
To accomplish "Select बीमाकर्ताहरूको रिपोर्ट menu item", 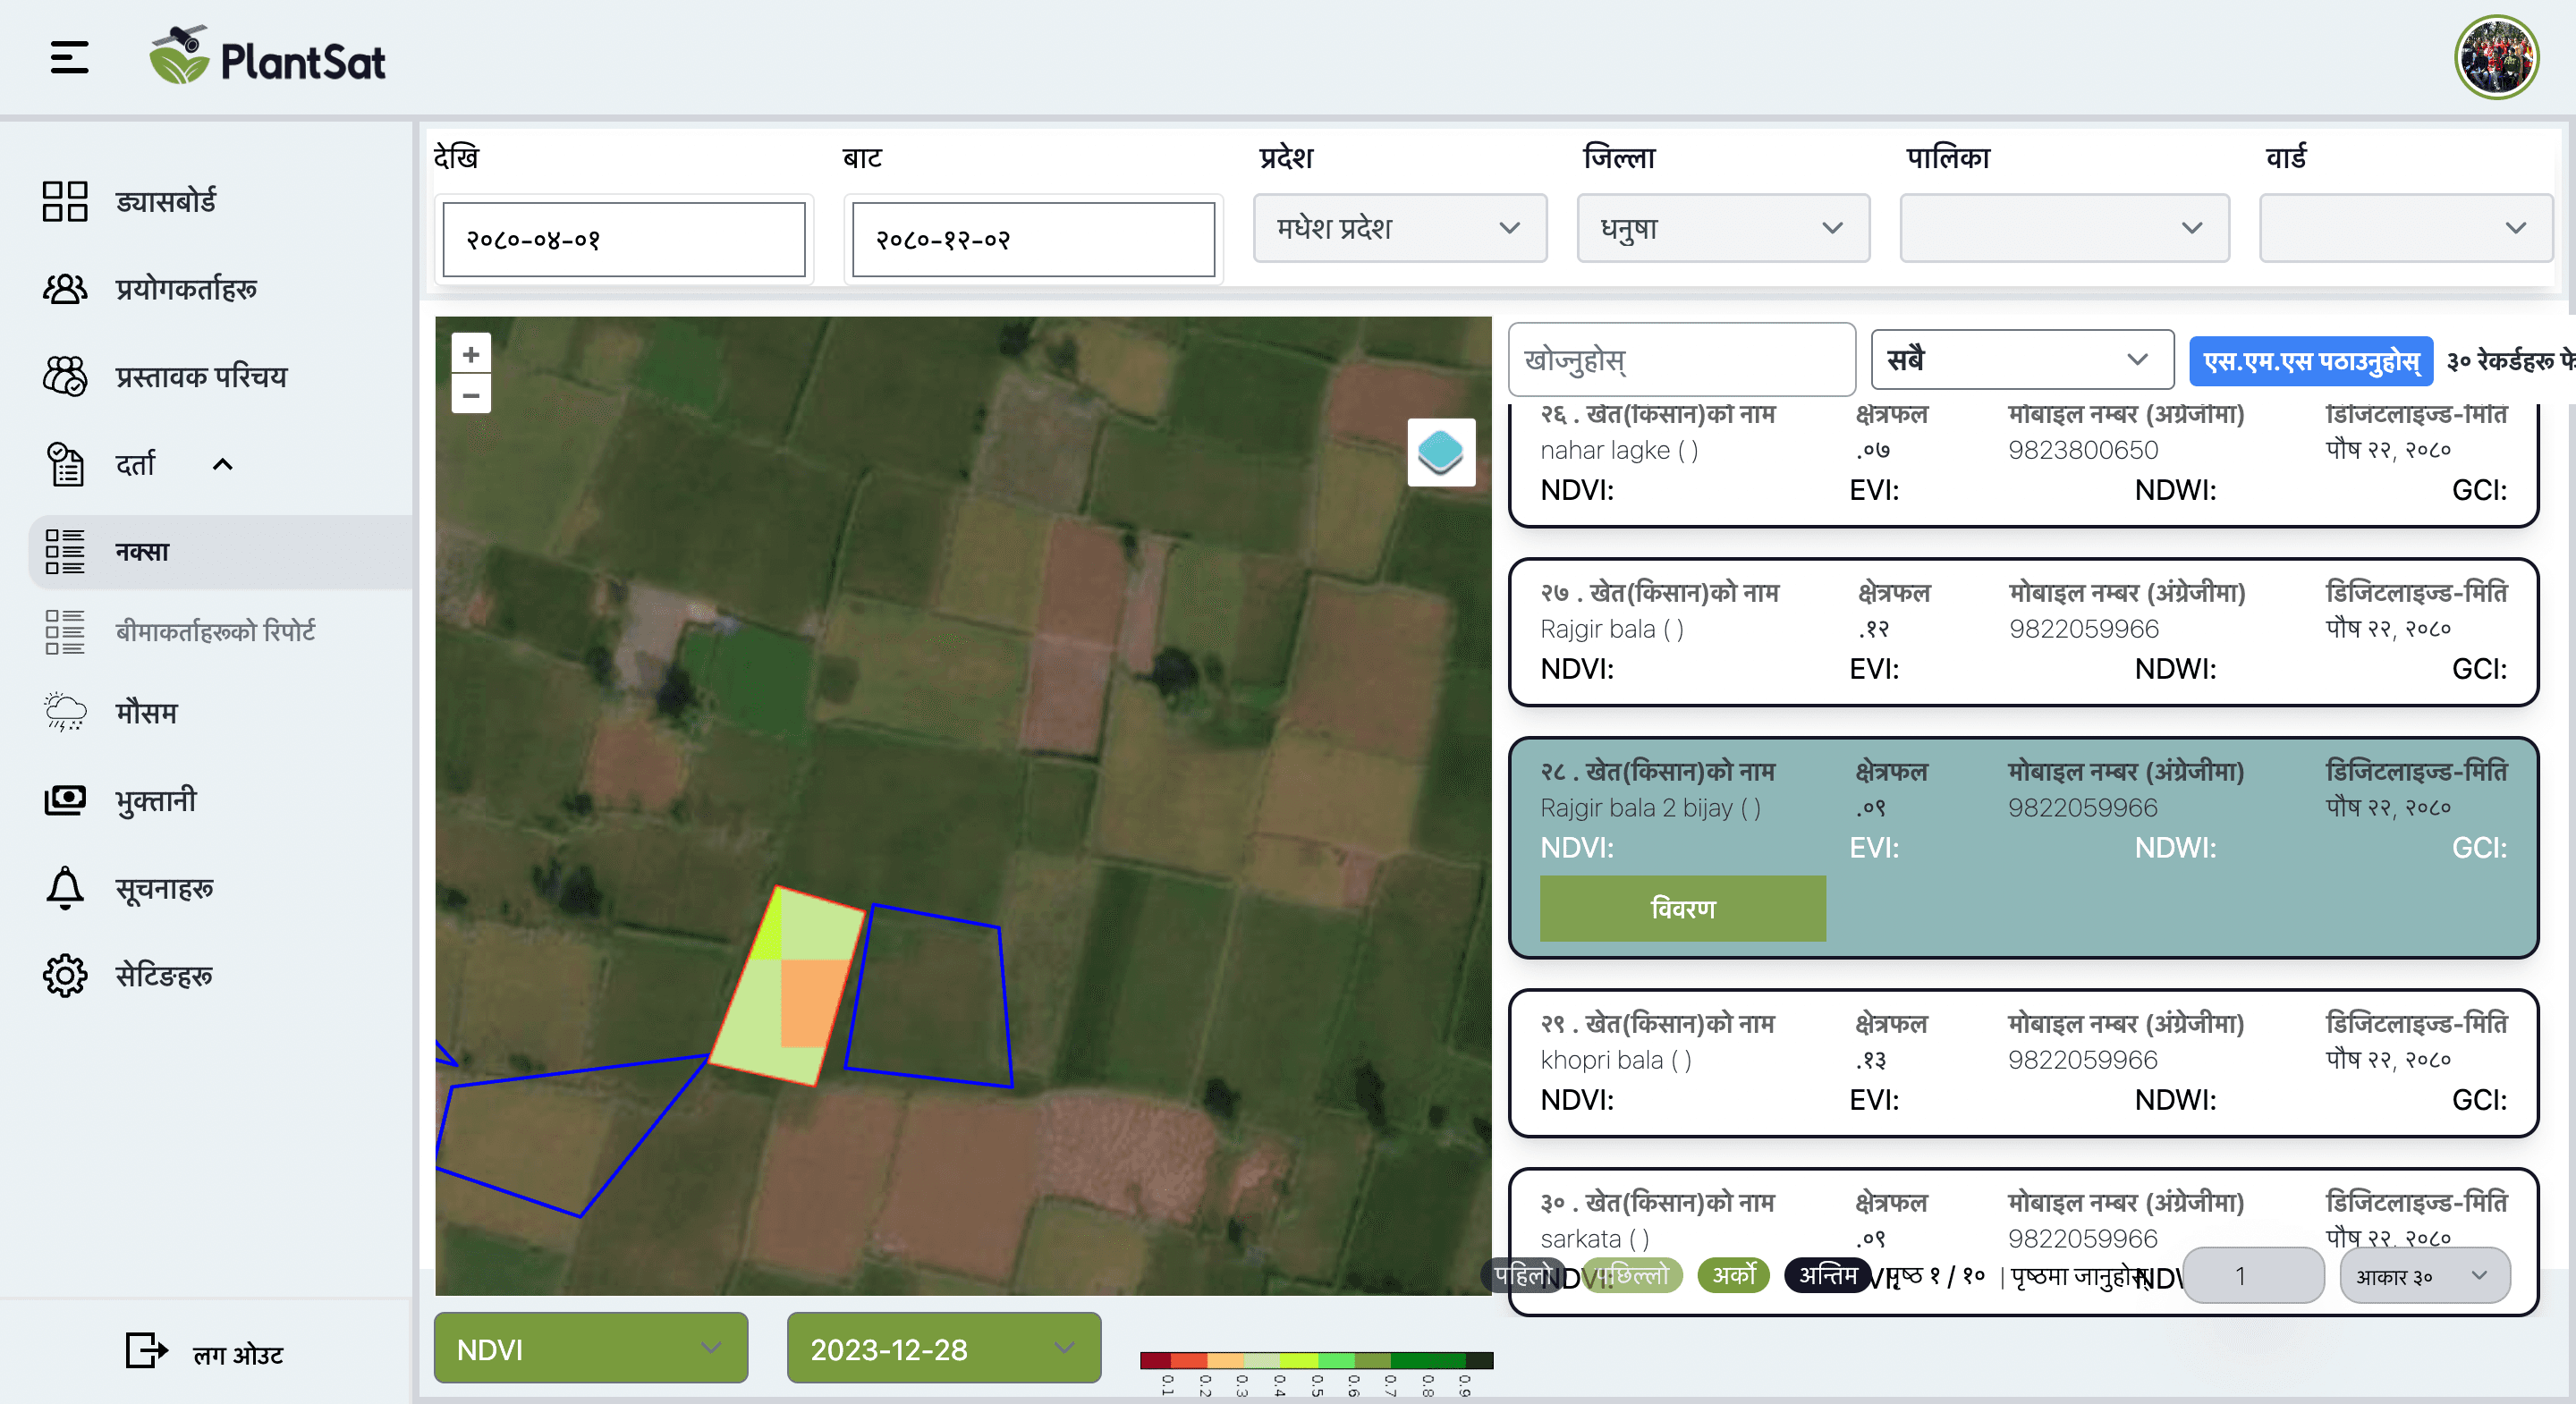I will pos(215,631).
